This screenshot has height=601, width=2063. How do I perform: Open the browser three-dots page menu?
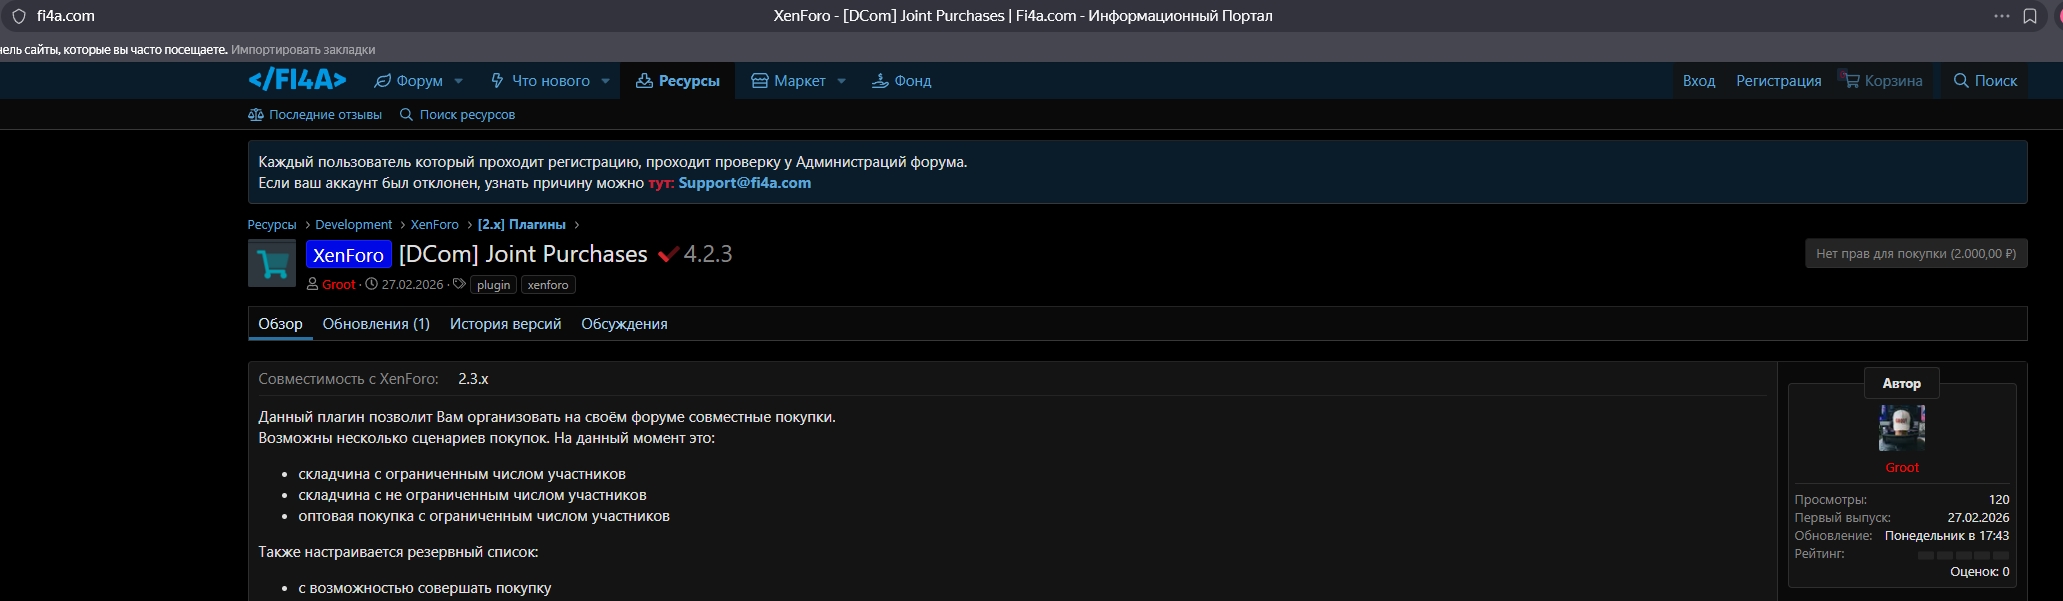2002,16
